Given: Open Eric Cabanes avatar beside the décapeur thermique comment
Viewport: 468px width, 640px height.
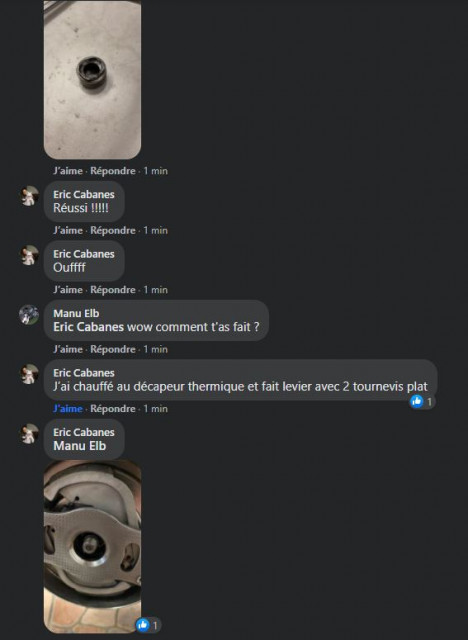Looking at the screenshot, I should pyautogui.click(x=29, y=374).
